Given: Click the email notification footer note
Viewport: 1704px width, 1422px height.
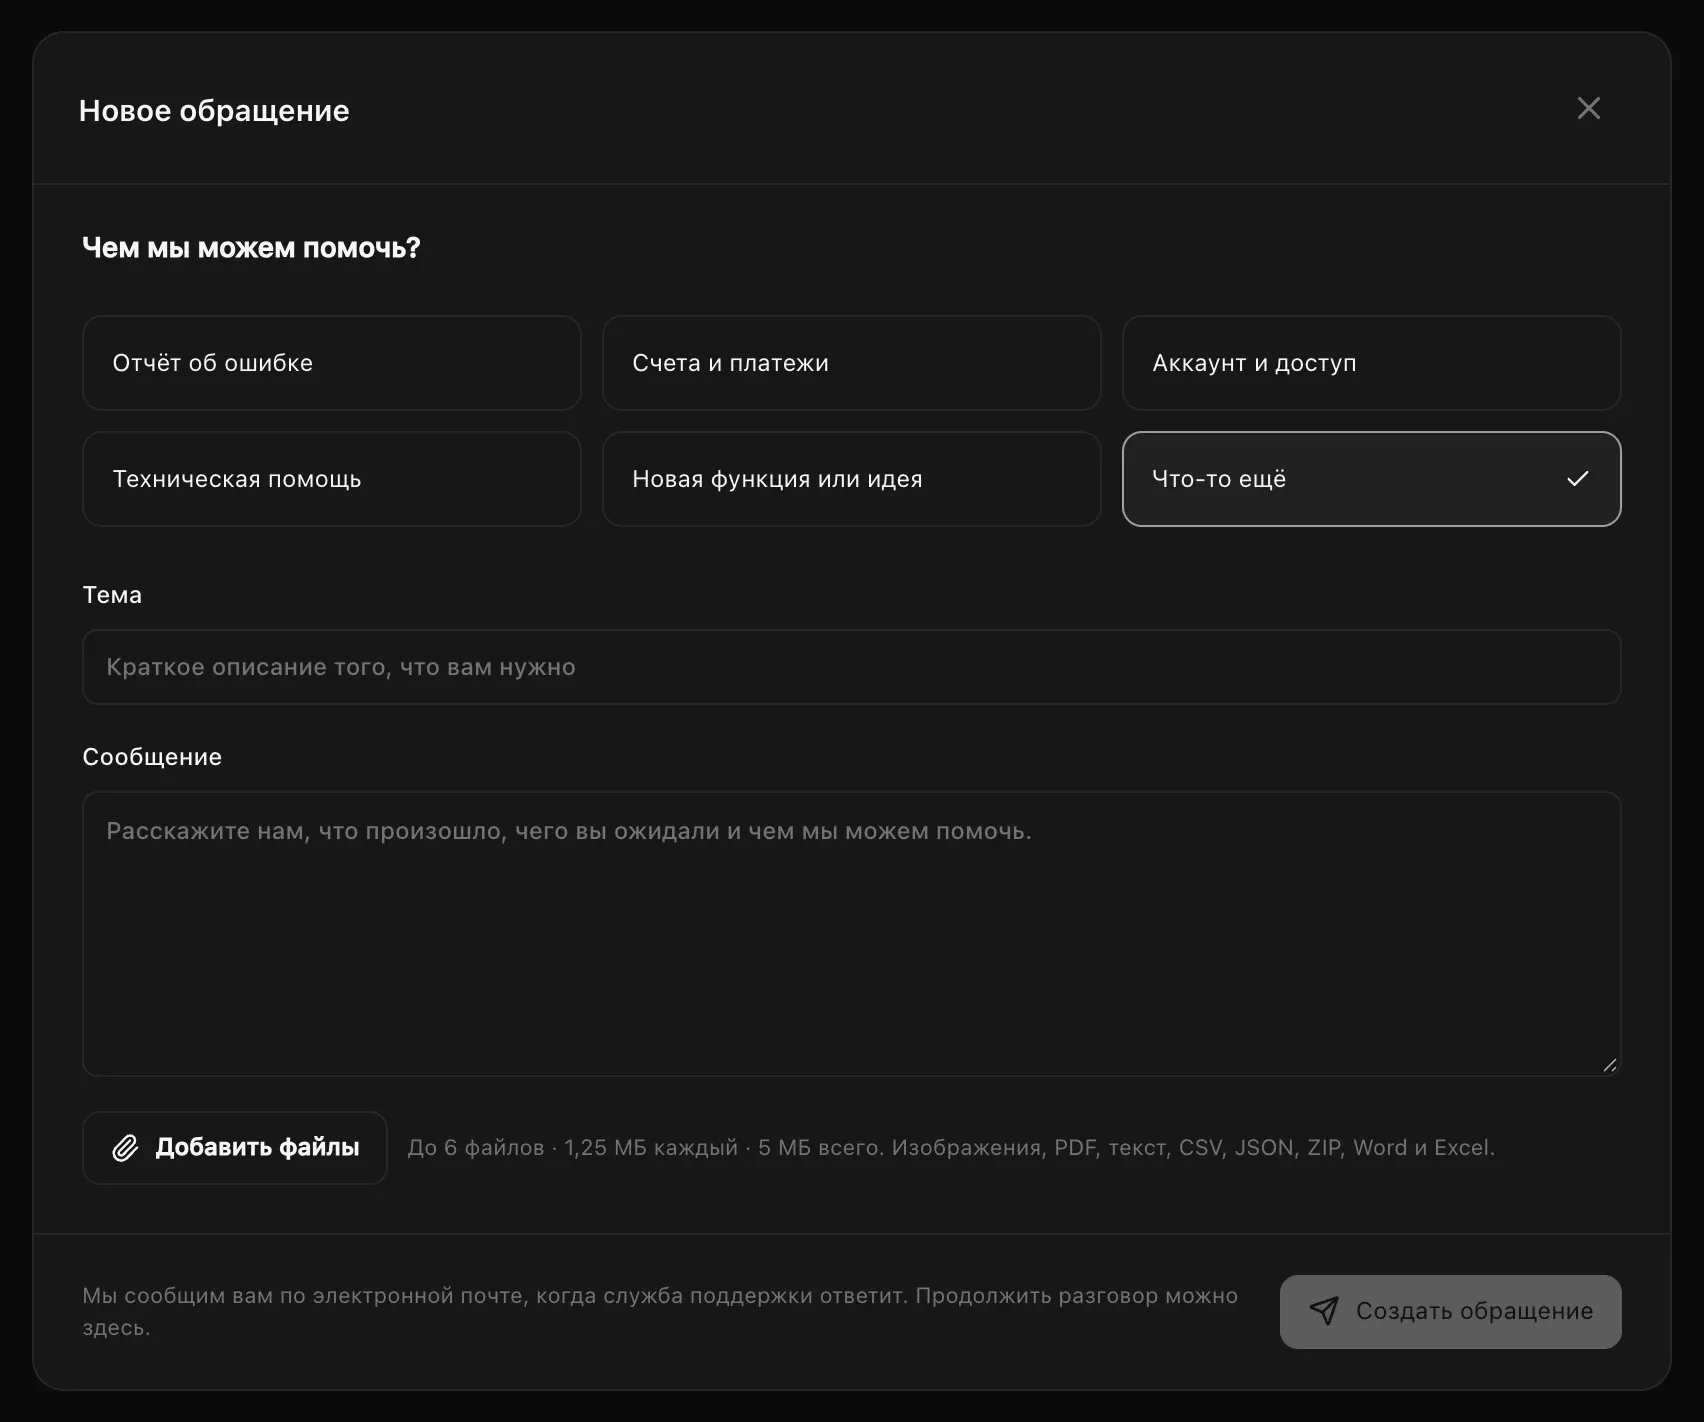Looking at the screenshot, I should pyautogui.click(x=660, y=1312).
